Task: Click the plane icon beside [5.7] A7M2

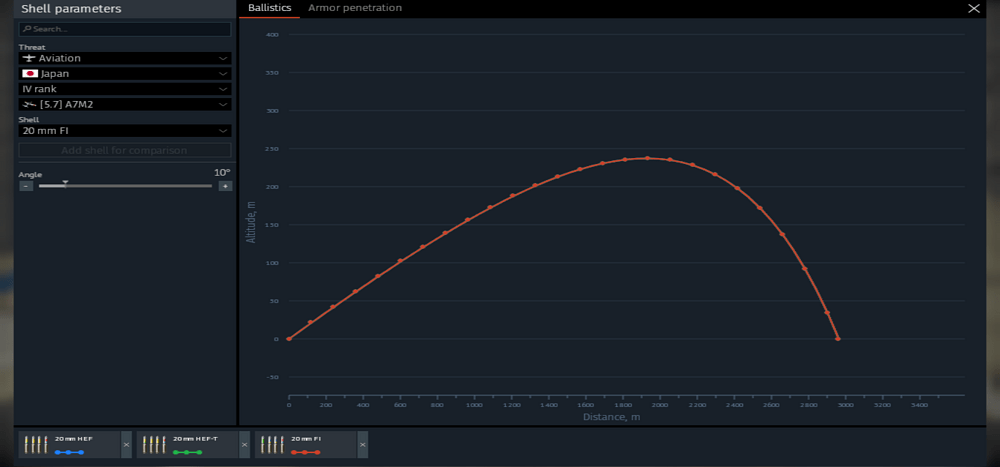Action: (29, 104)
